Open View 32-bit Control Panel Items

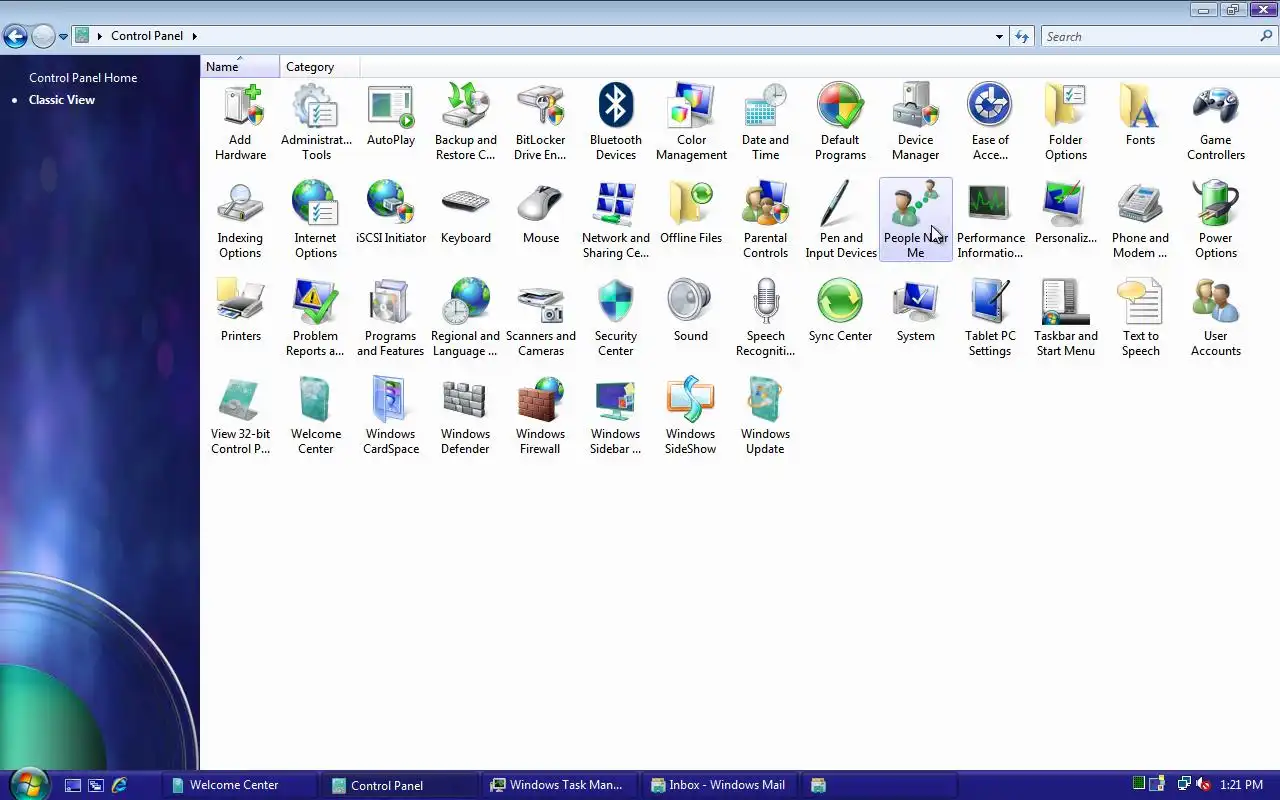tap(240, 417)
